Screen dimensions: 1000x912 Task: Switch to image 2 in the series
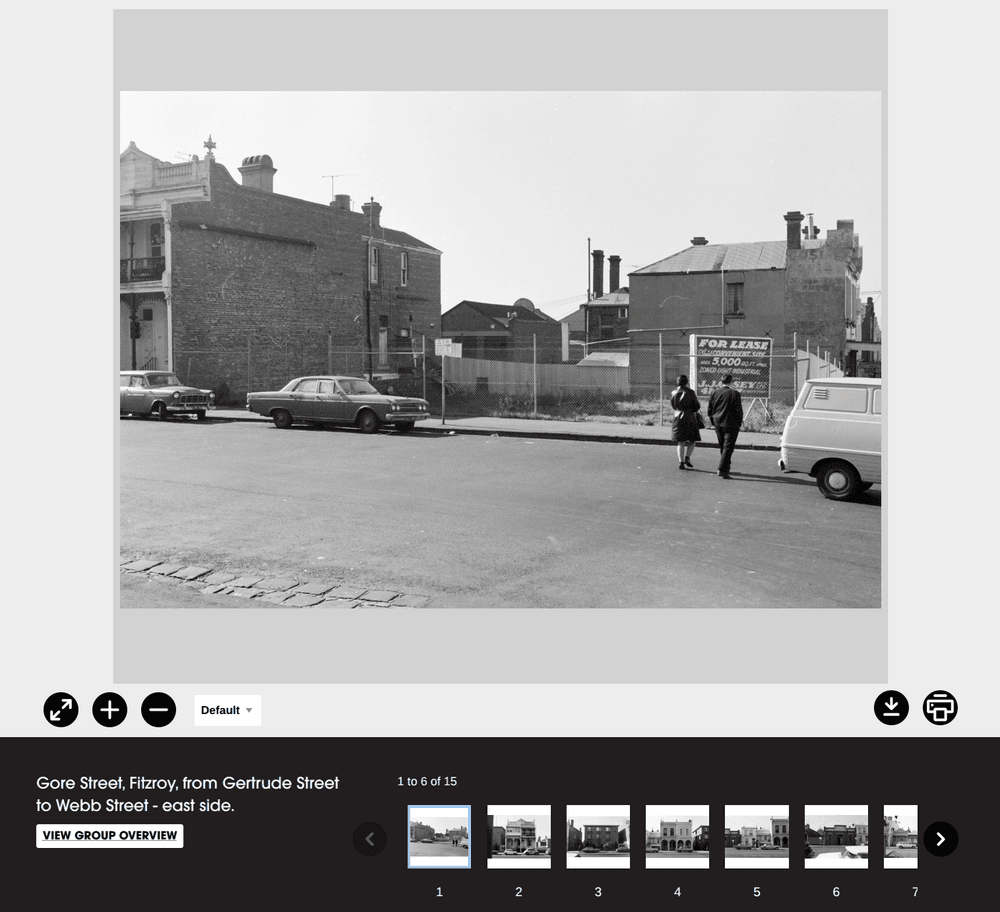(x=518, y=836)
